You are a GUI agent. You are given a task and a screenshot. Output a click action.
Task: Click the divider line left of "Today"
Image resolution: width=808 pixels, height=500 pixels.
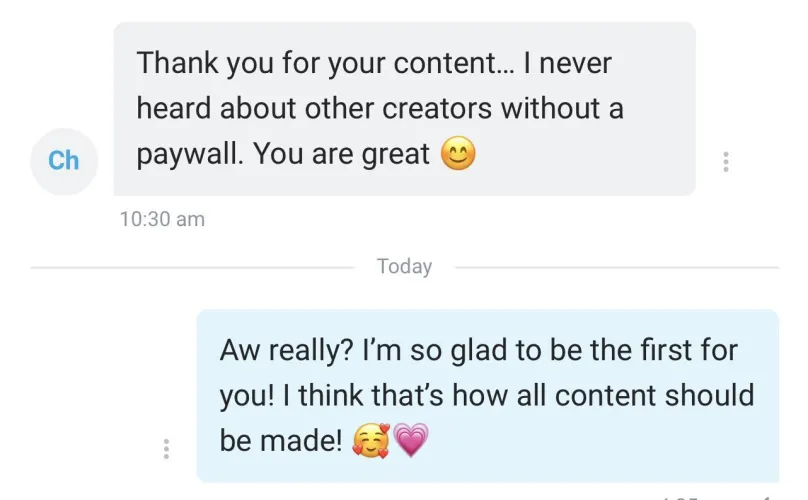click(x=192, y=268)
